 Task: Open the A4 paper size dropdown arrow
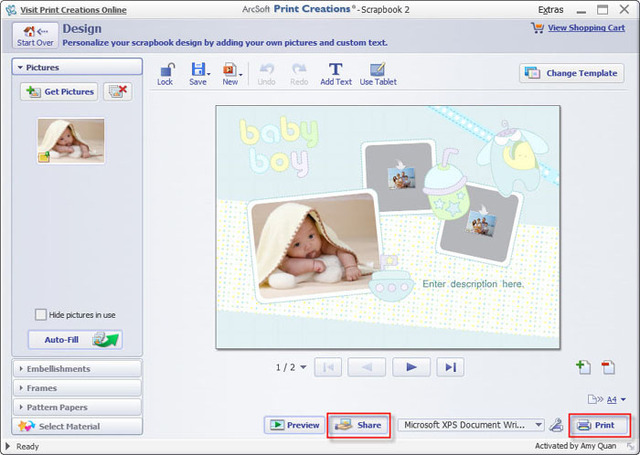[623, 400]
